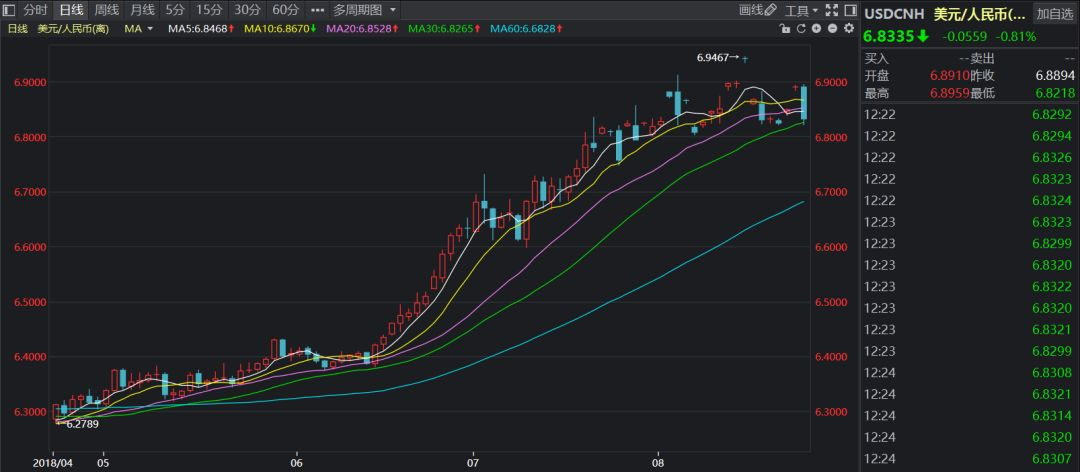This screenshot has height=472, width=1080.
Task: Activate the 画线 drawing pencil tool
Action: 758,10
